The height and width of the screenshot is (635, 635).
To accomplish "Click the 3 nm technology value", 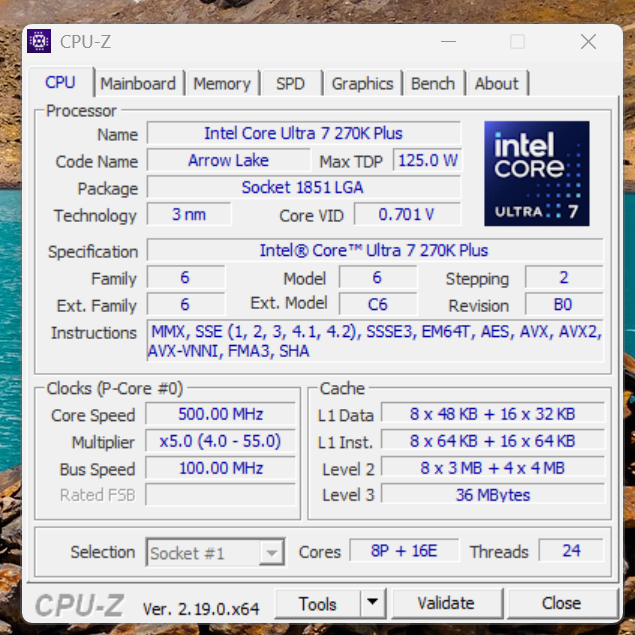I will pos(189,214).
